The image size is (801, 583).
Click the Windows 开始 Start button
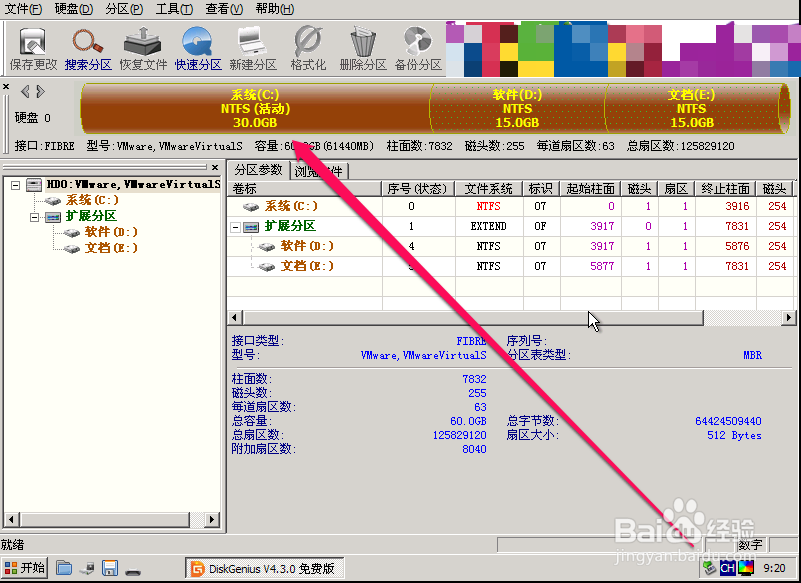pyautogui.click(x=25, y=568)
